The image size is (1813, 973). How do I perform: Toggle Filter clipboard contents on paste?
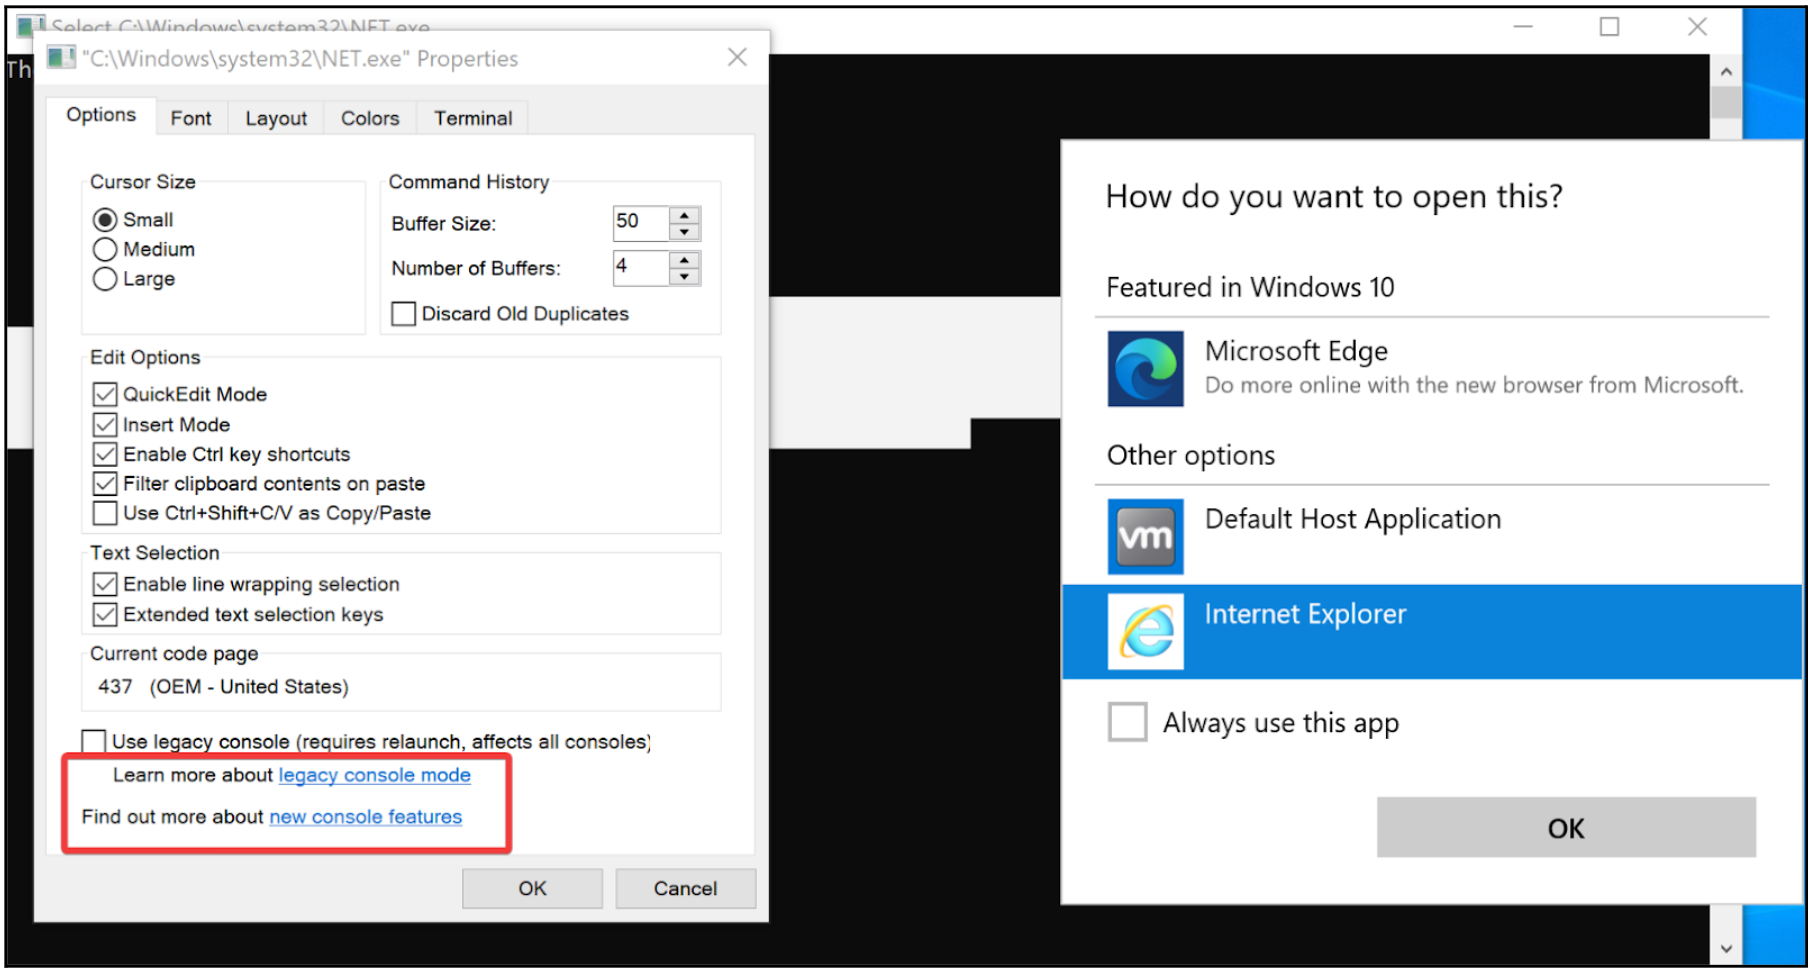point(105,484)
